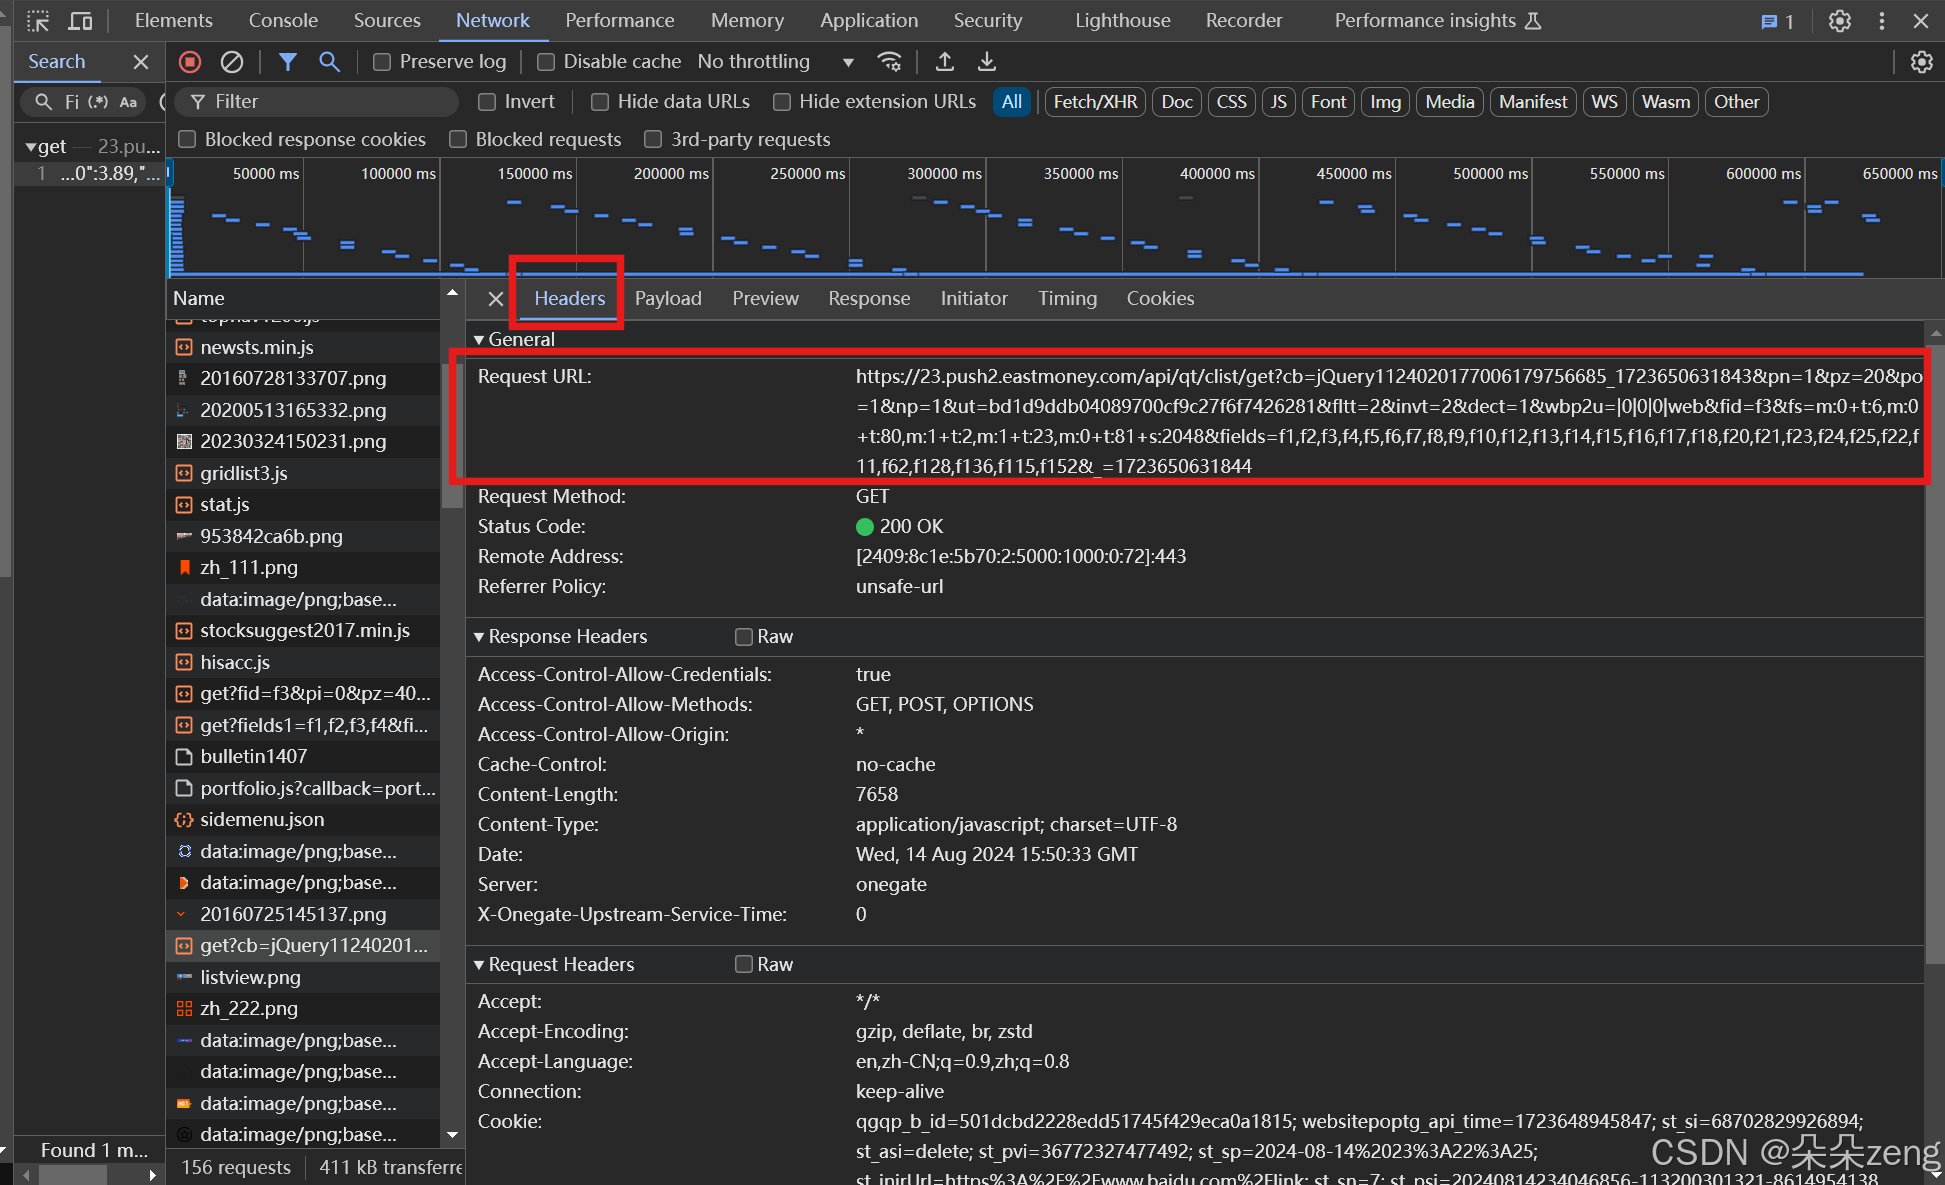This screenshot has height=1185, width=1945.
Task: Collapse the Request Headers section
Action: (479, 964)
